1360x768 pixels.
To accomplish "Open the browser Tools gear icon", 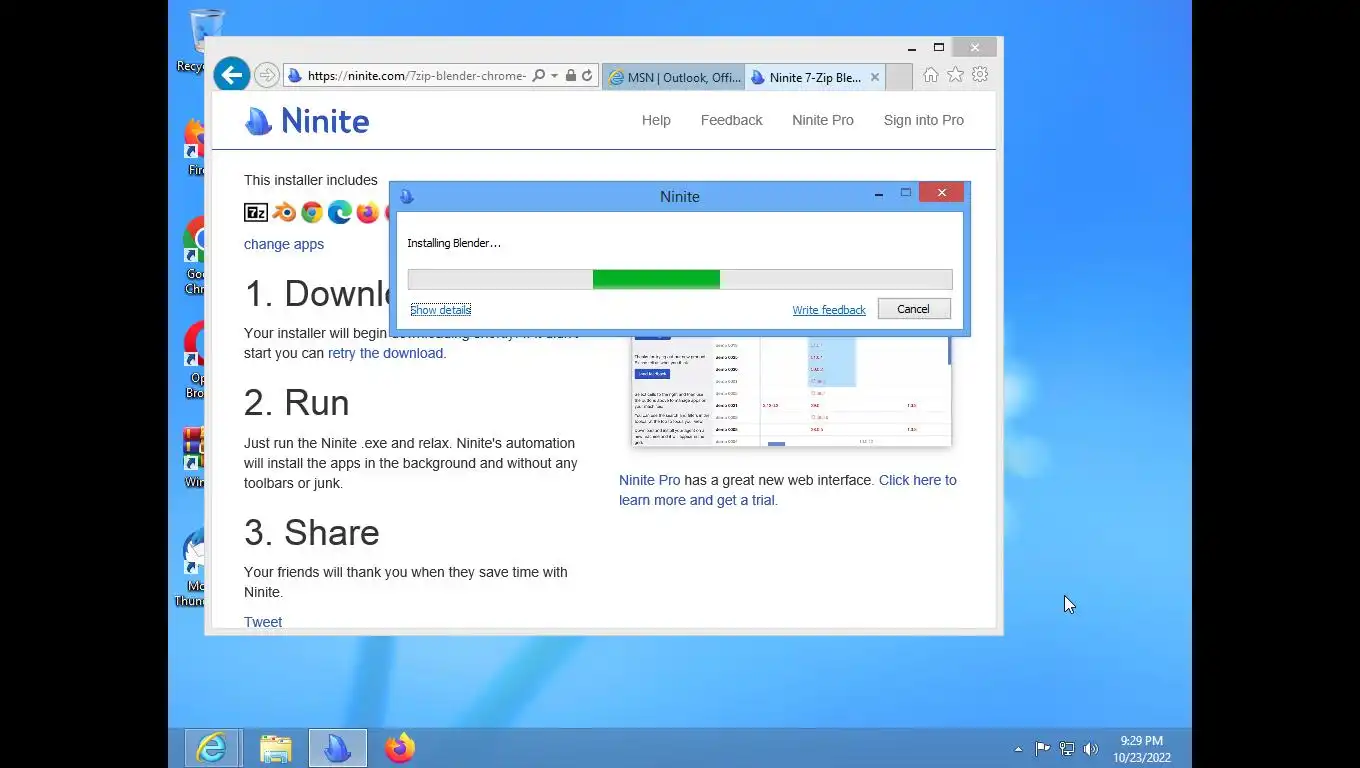I will 980,75.
